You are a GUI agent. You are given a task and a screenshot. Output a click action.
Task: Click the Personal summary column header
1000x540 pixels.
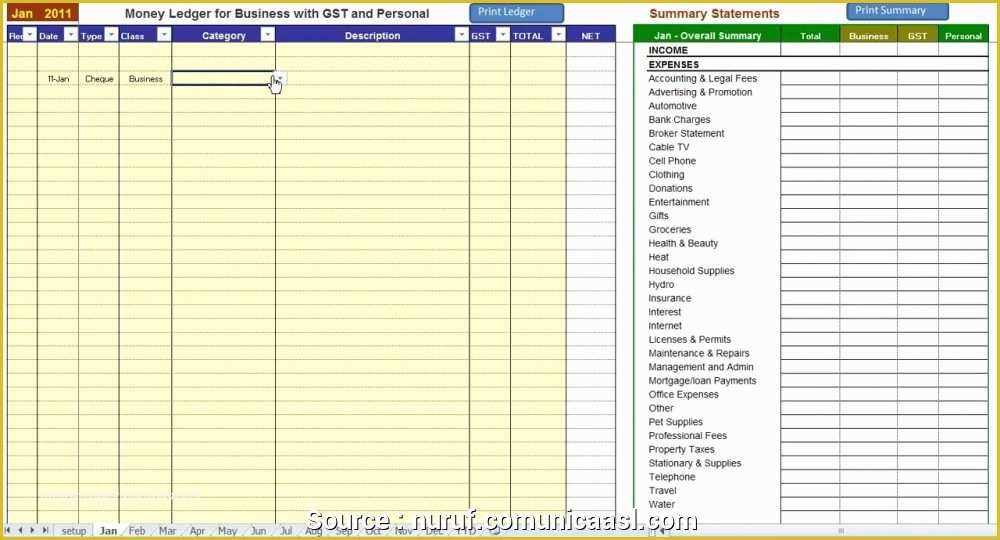tap(963, 36)
